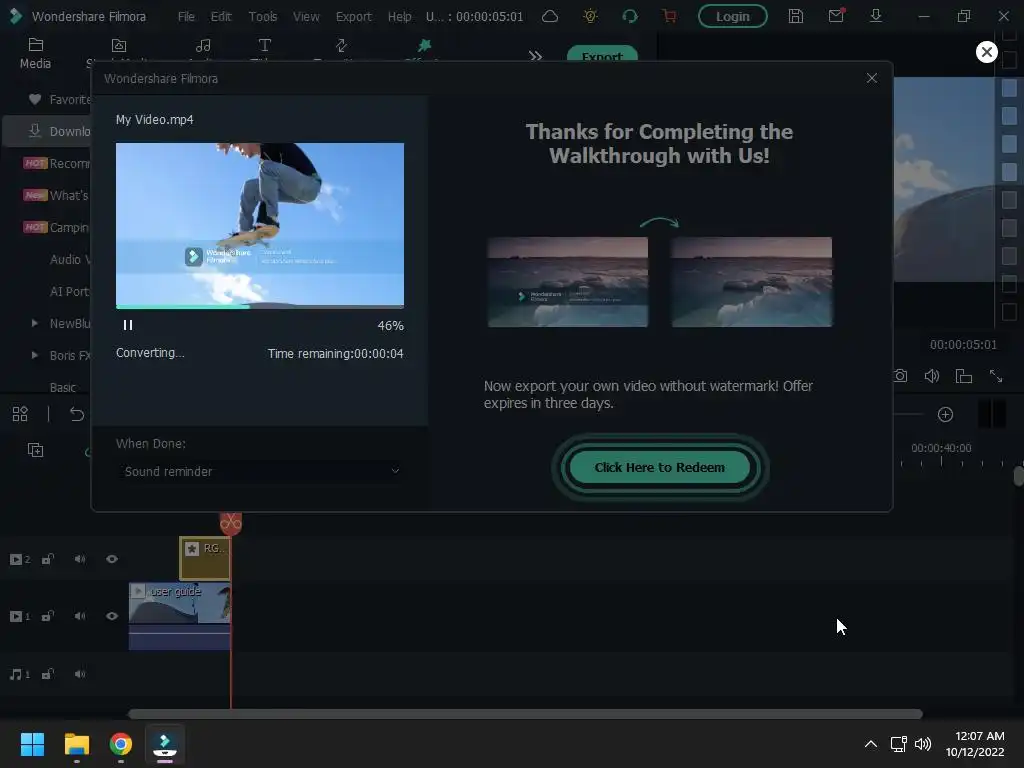Click the download icon in title bar
Image resolution: width=1024 pixels, height=768 pixels.
click(x=876, y=16)
